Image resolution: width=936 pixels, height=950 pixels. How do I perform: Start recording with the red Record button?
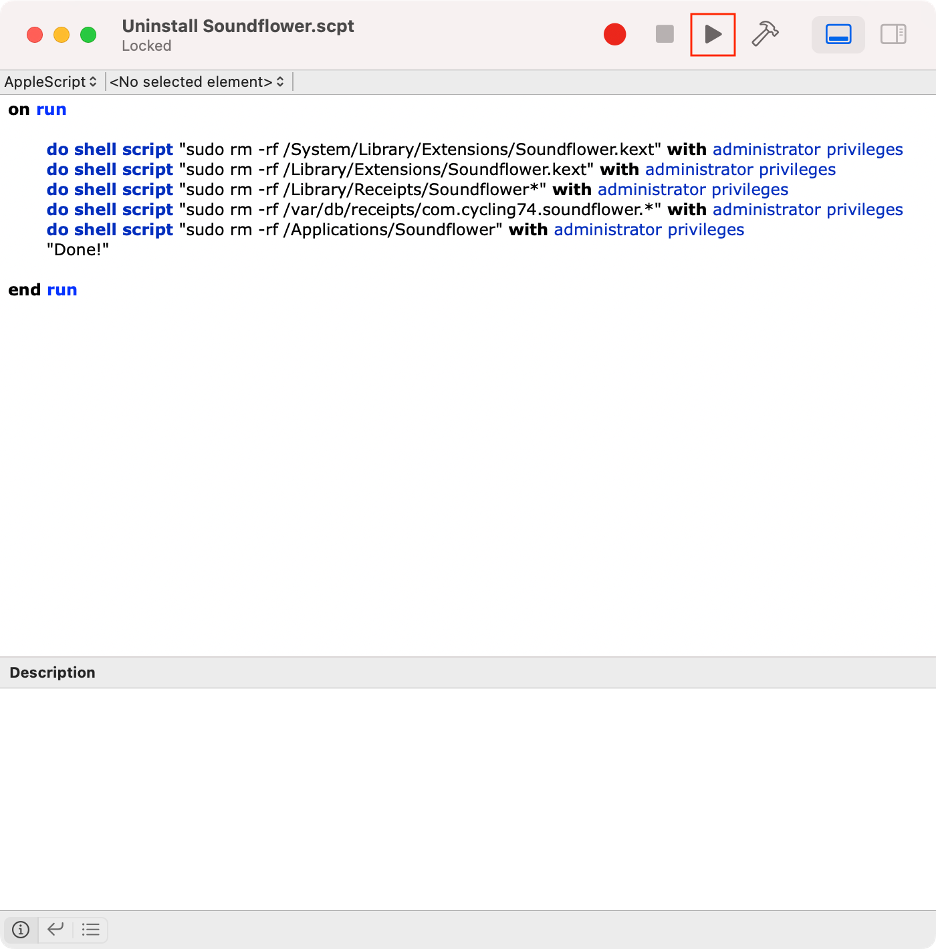614,35
